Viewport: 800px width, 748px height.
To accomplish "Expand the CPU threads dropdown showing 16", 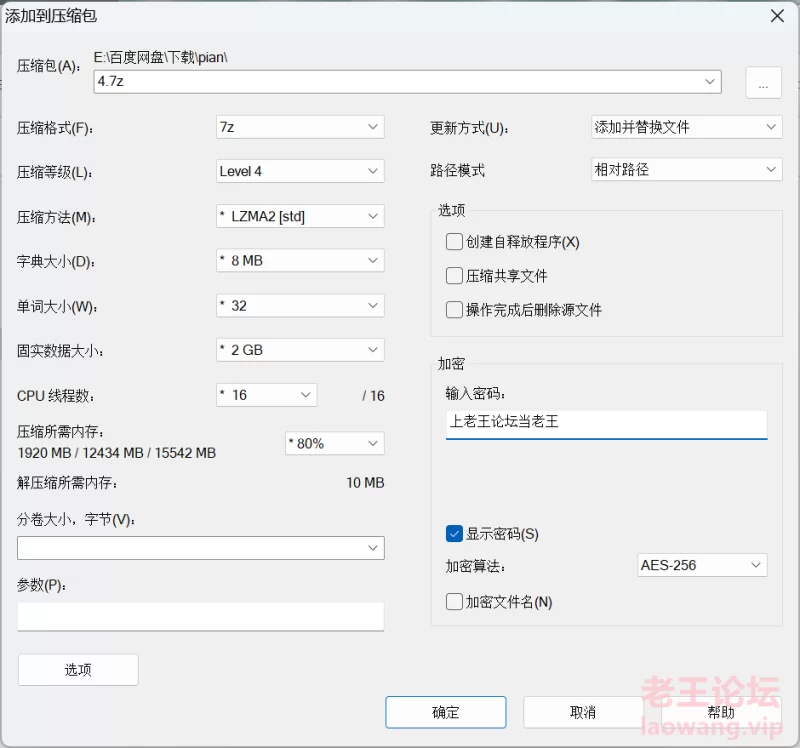I will tap(266, 395).
